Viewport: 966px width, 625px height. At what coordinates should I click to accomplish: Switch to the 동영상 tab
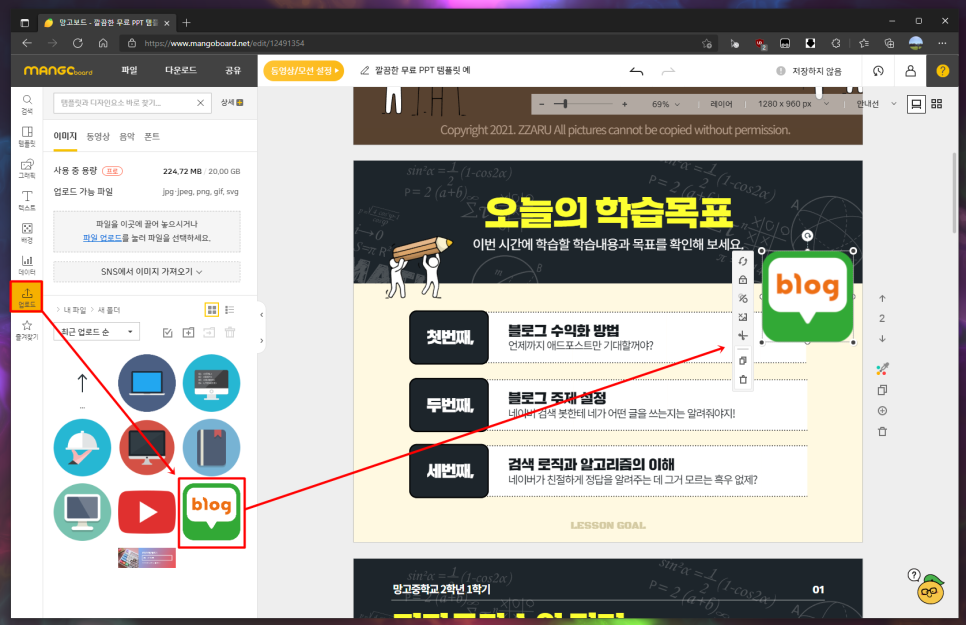tap(98, 136)
